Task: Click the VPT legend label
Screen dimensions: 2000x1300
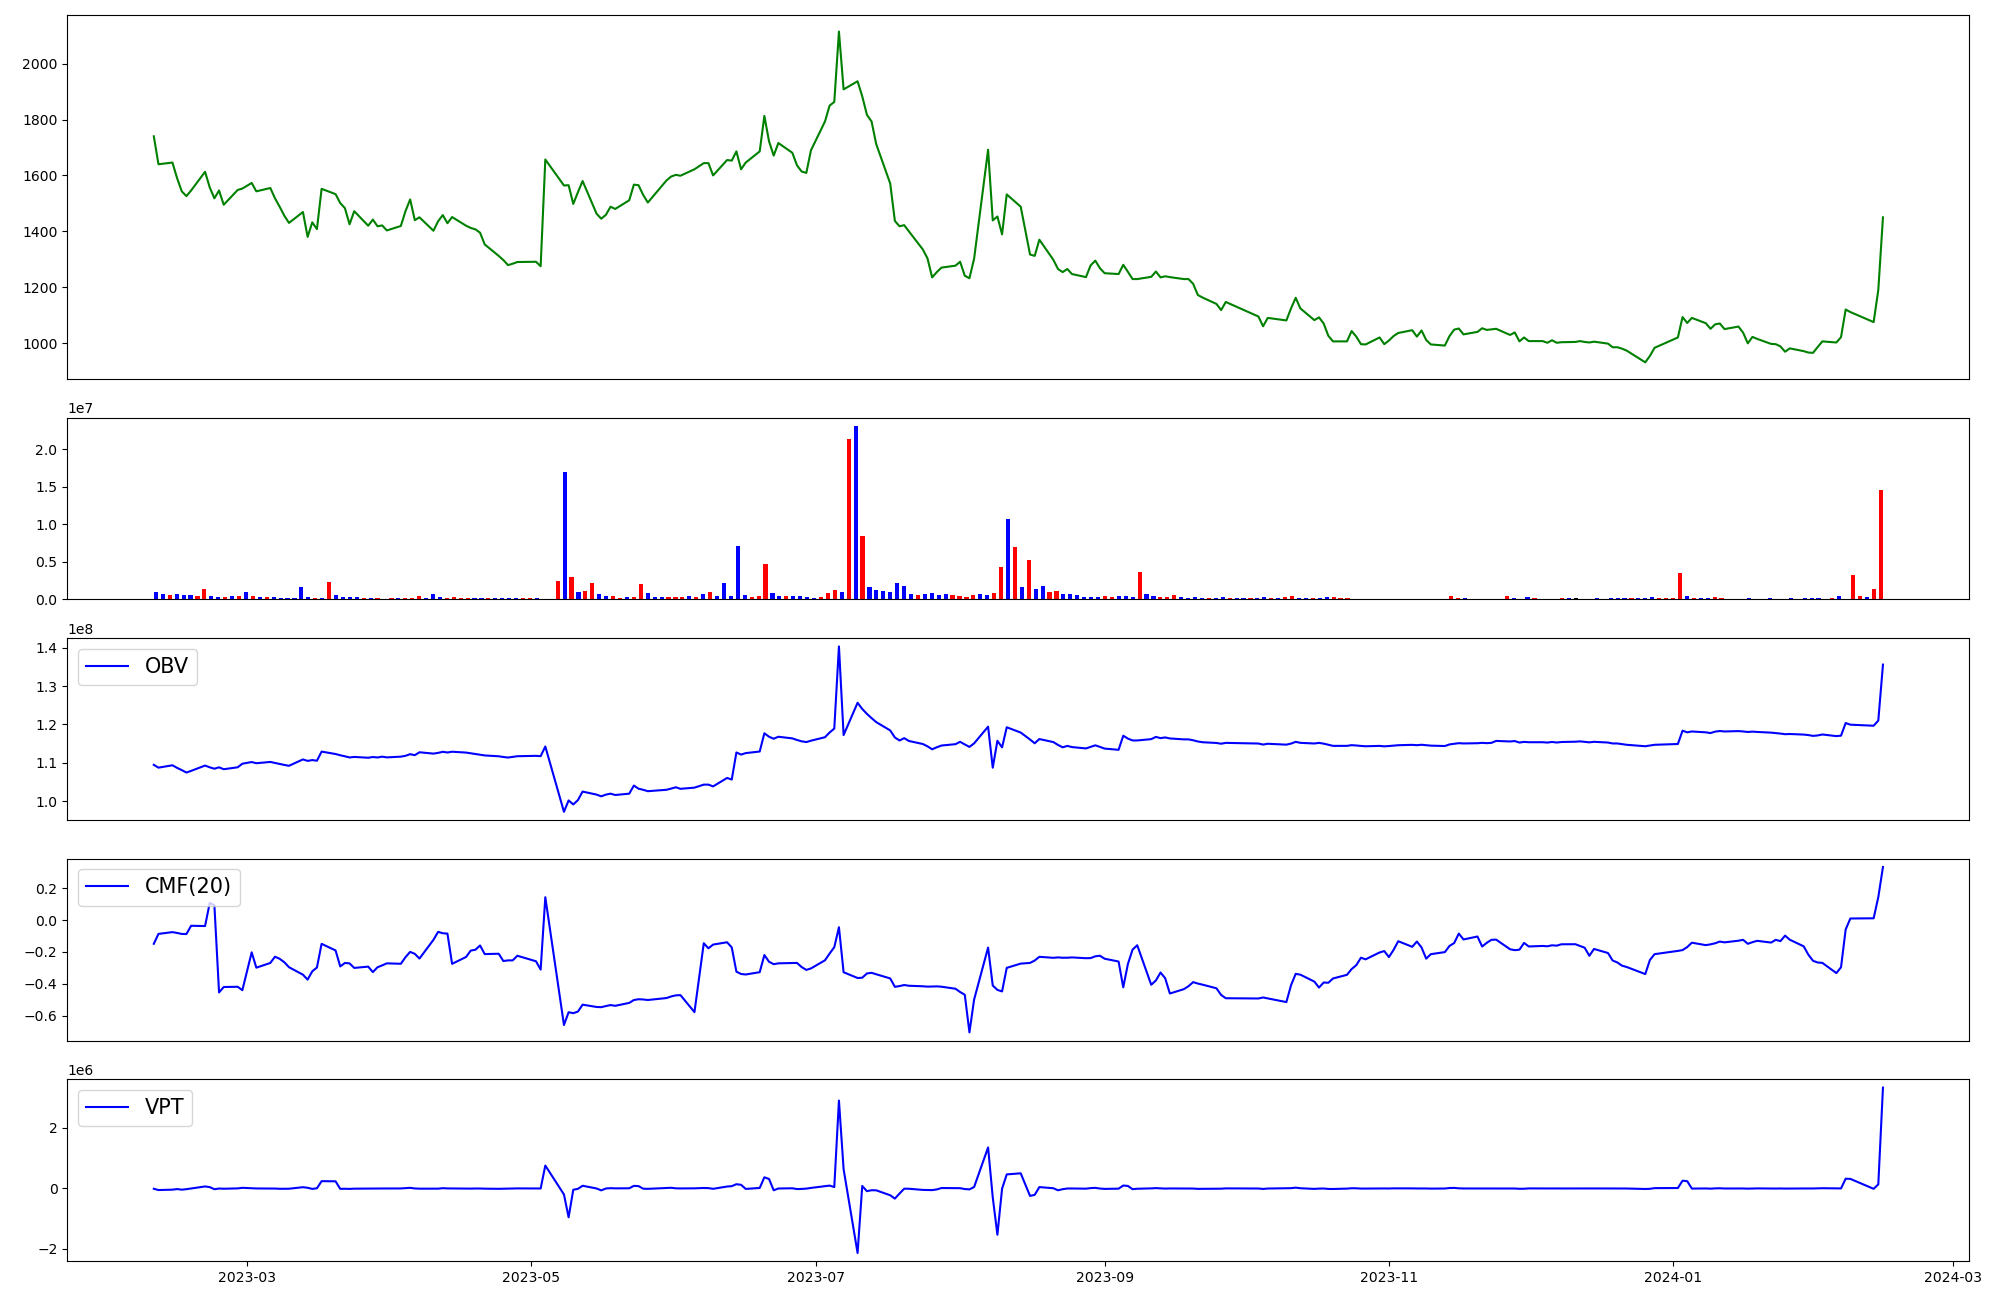Action: click(x=164, y=1107)
